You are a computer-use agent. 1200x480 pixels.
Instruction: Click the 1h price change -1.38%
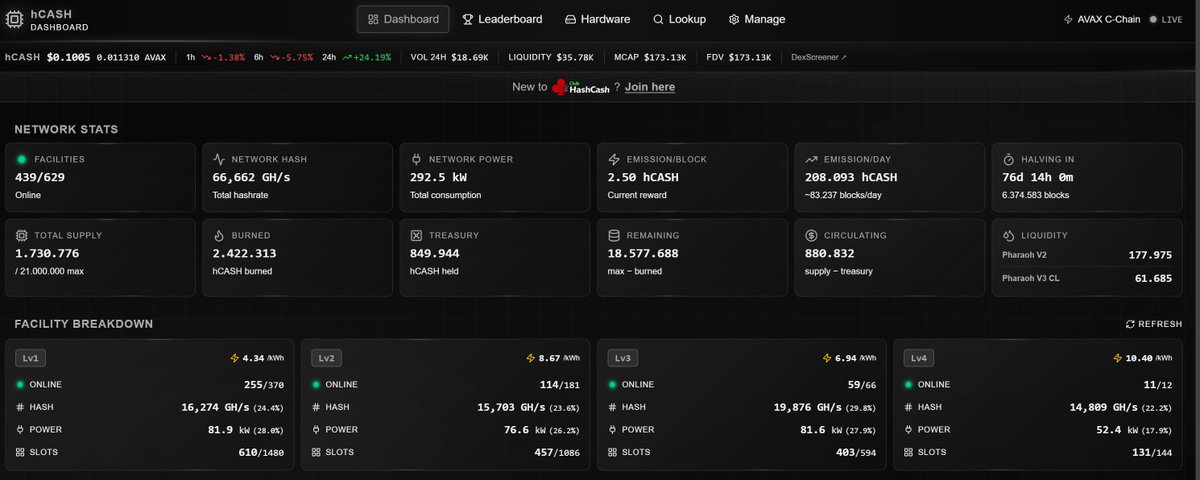click(x=222, y=57)
